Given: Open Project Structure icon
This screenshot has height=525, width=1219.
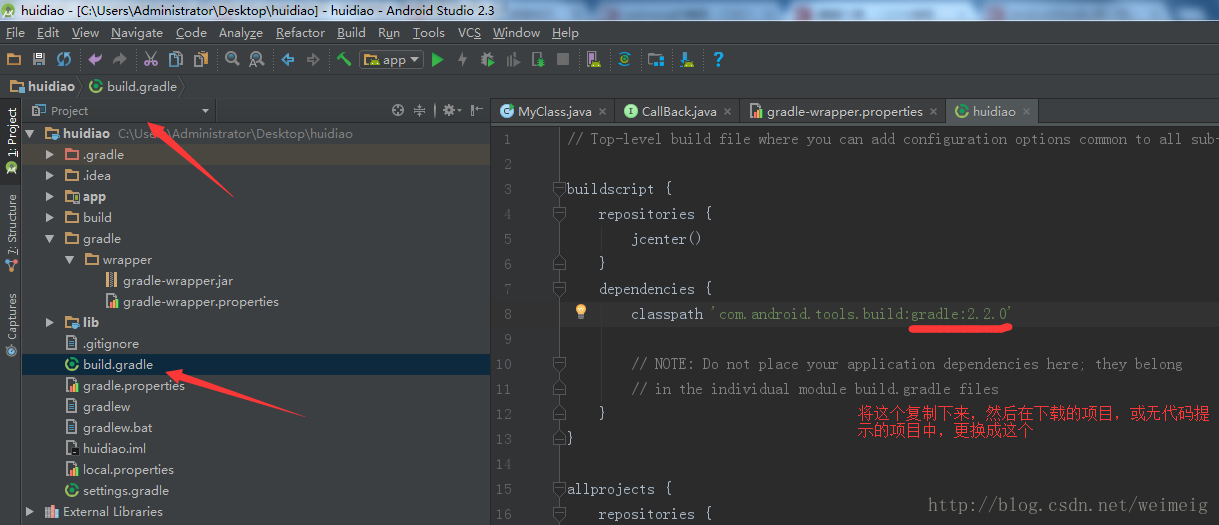Looking at the screenshot, I should point(656,60).
